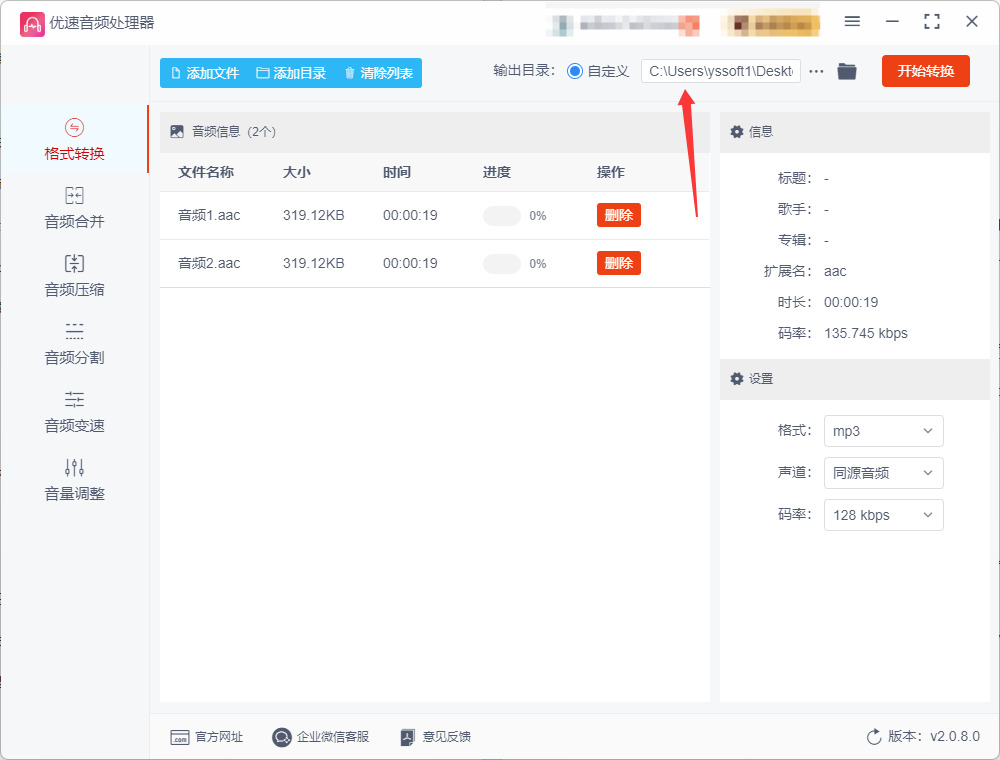1000x760 pixels.
Task: Click the 添加文件 add file button
Action: coord(205,73)
